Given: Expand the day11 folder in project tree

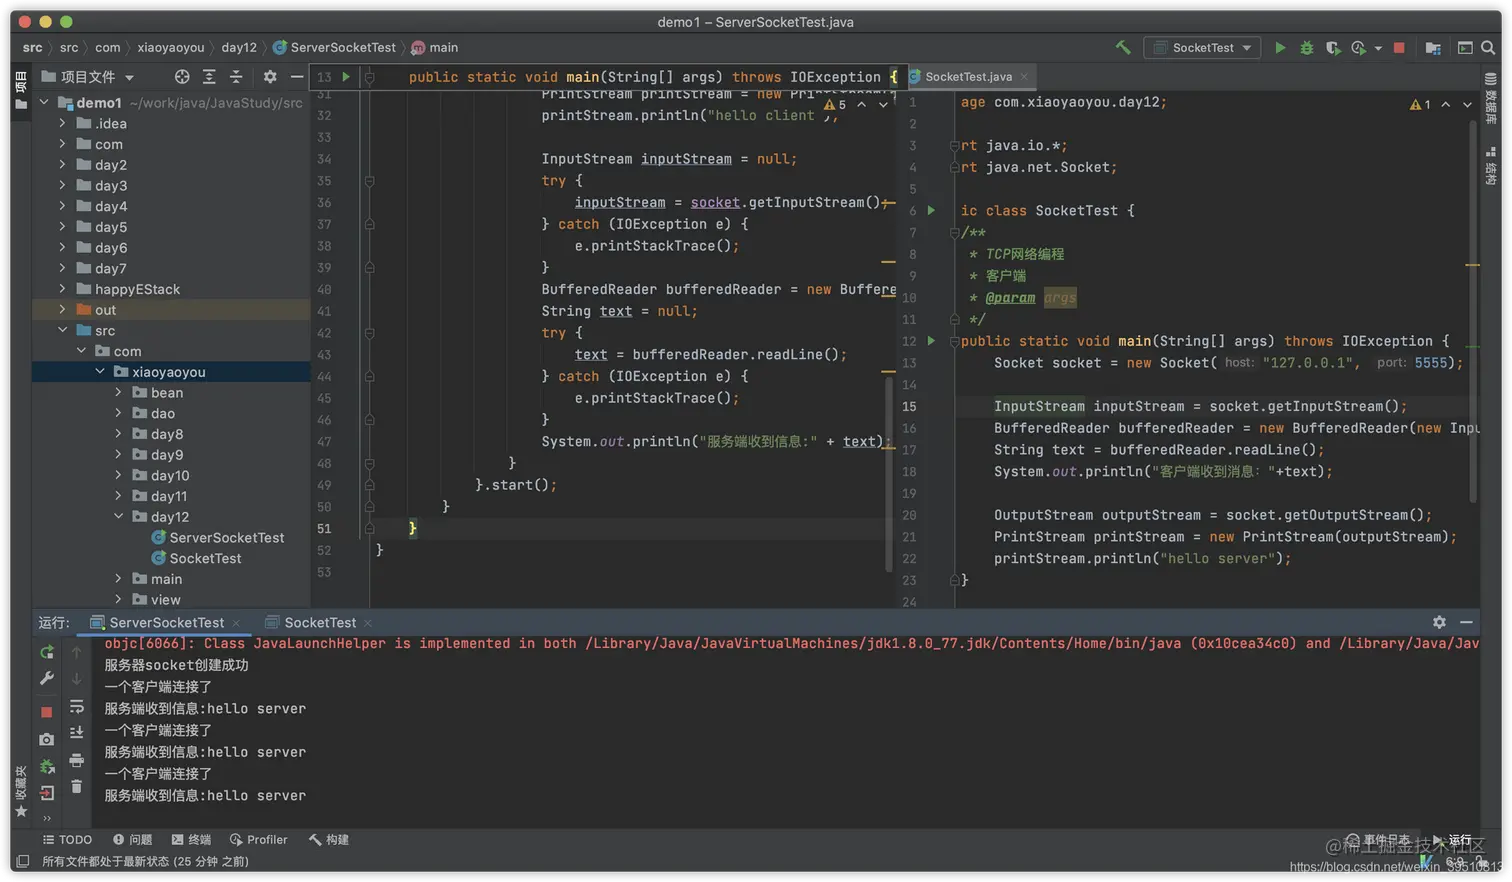Looking at the screenshot, I should [x=118, y=496].
